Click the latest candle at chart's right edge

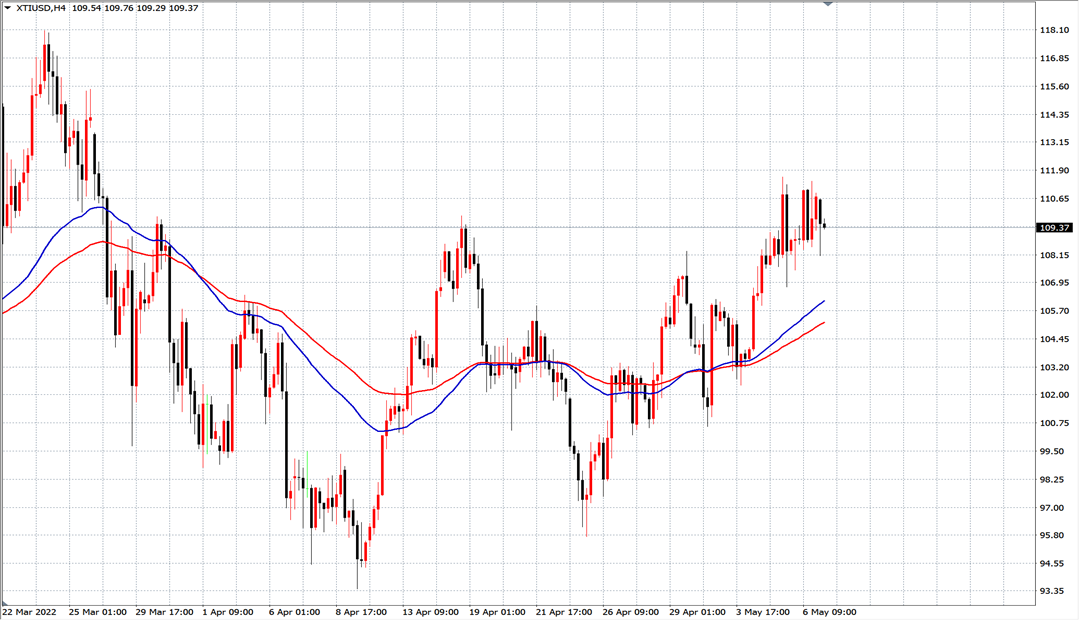pyautogui.click(x=824, y=226)
